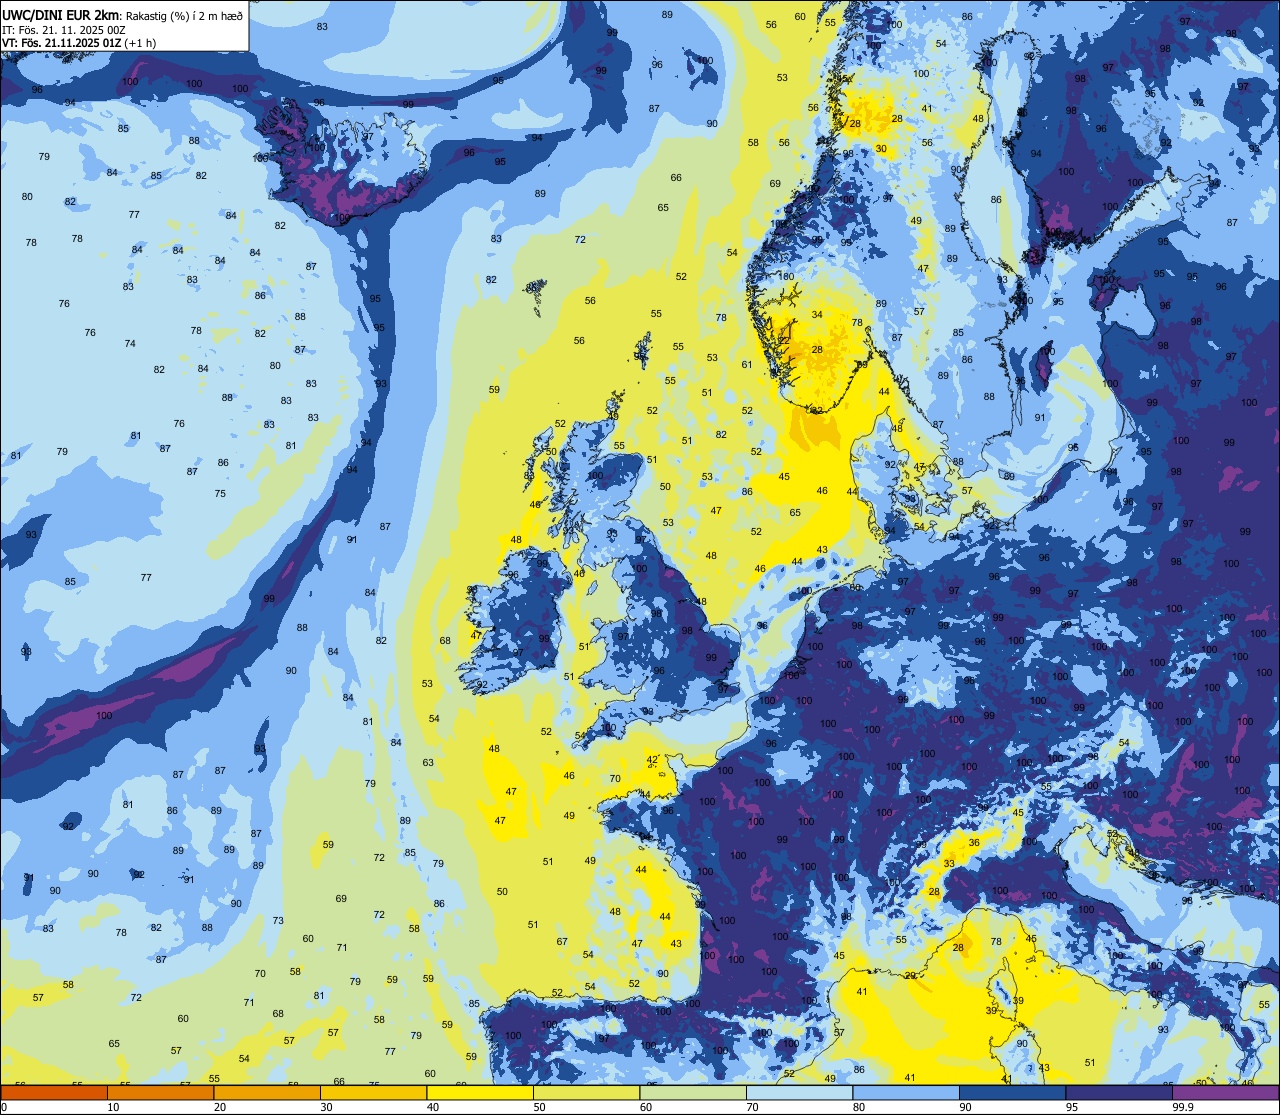1280x1115 pixels.
Task: Click the 90–95% dark blue legend swatch
Action: (x=1012, y=1092)
